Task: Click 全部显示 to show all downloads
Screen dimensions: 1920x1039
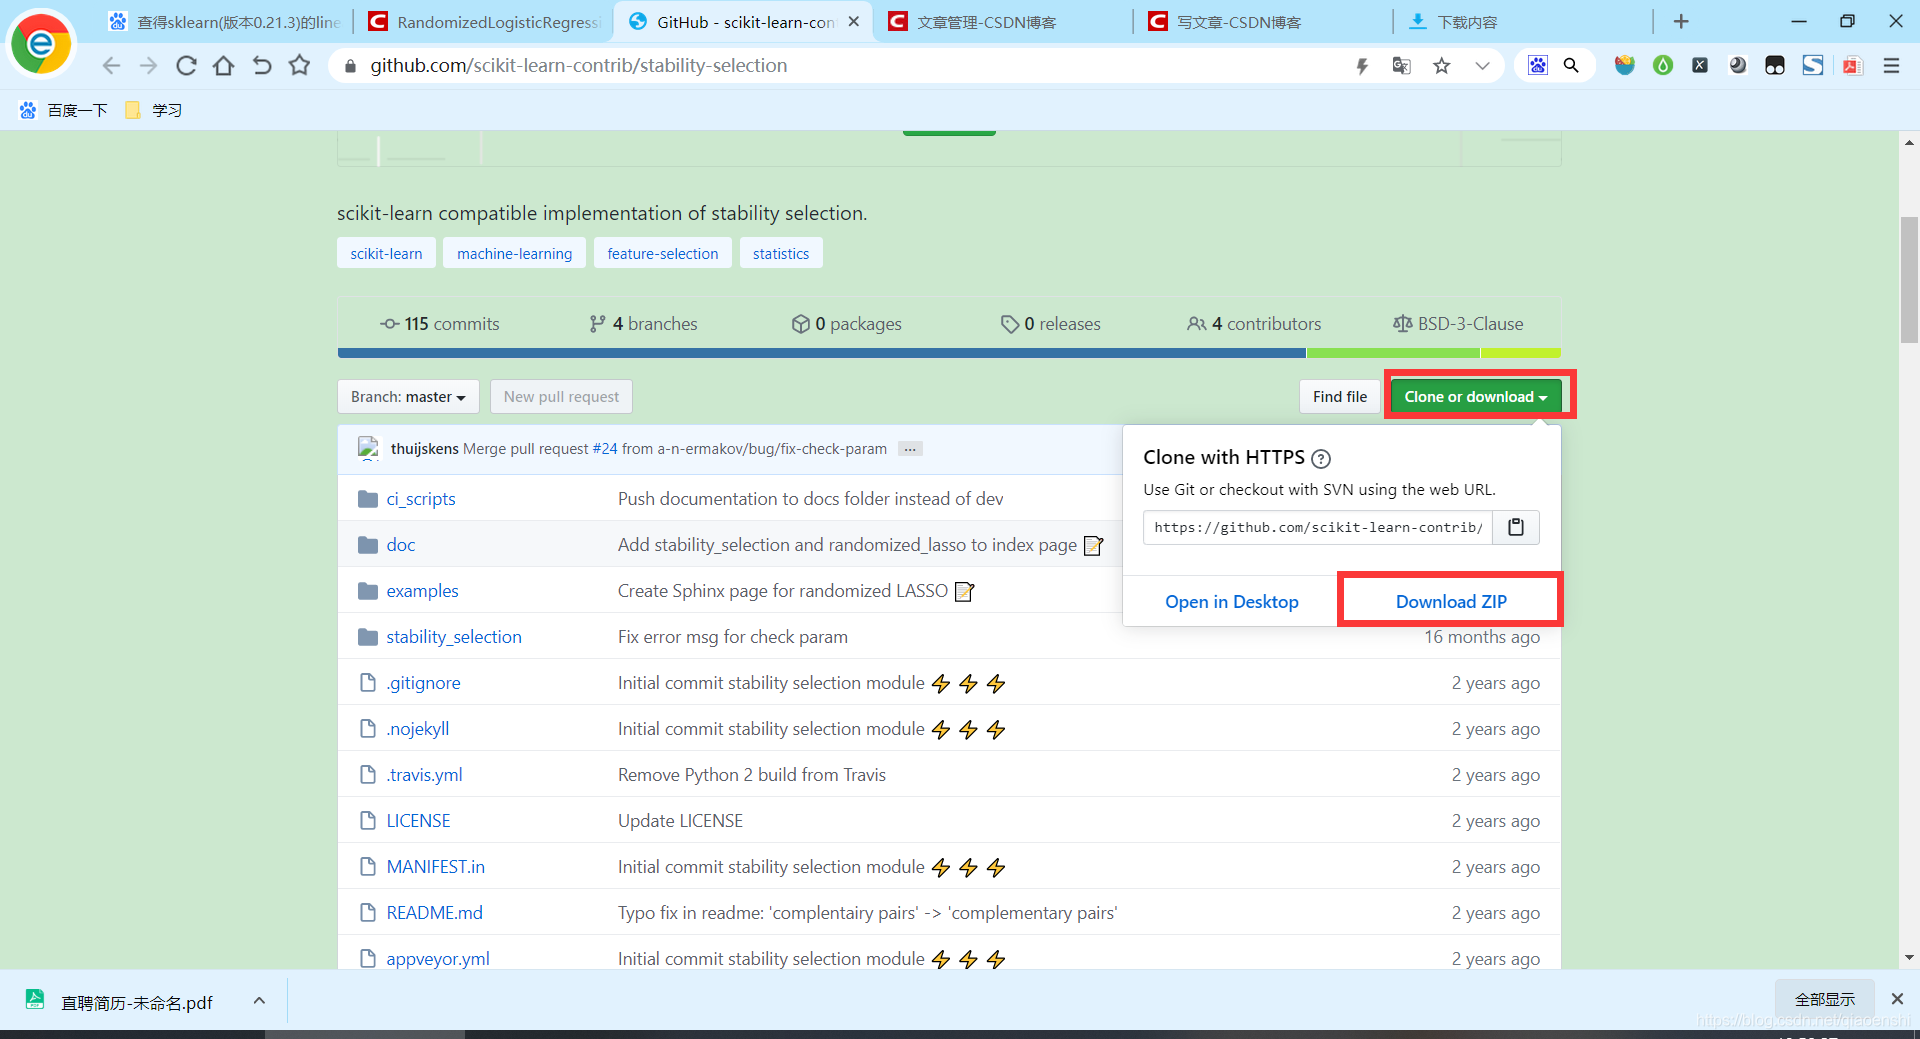Action: [x=1824, y=999]
